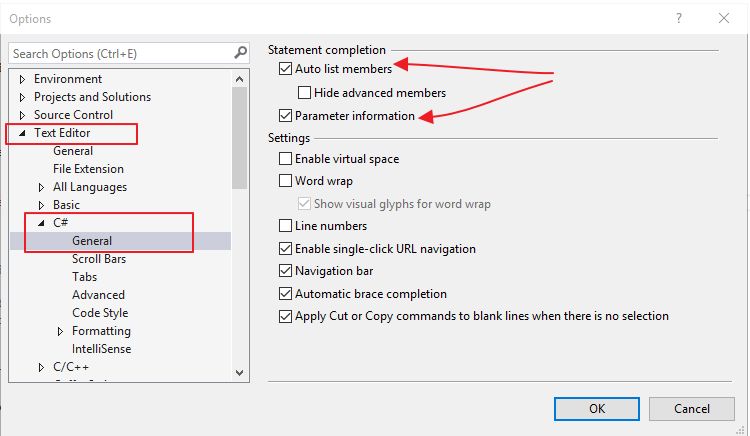Select File Extension tree item
750x436 pixels.
click(88, 169)
